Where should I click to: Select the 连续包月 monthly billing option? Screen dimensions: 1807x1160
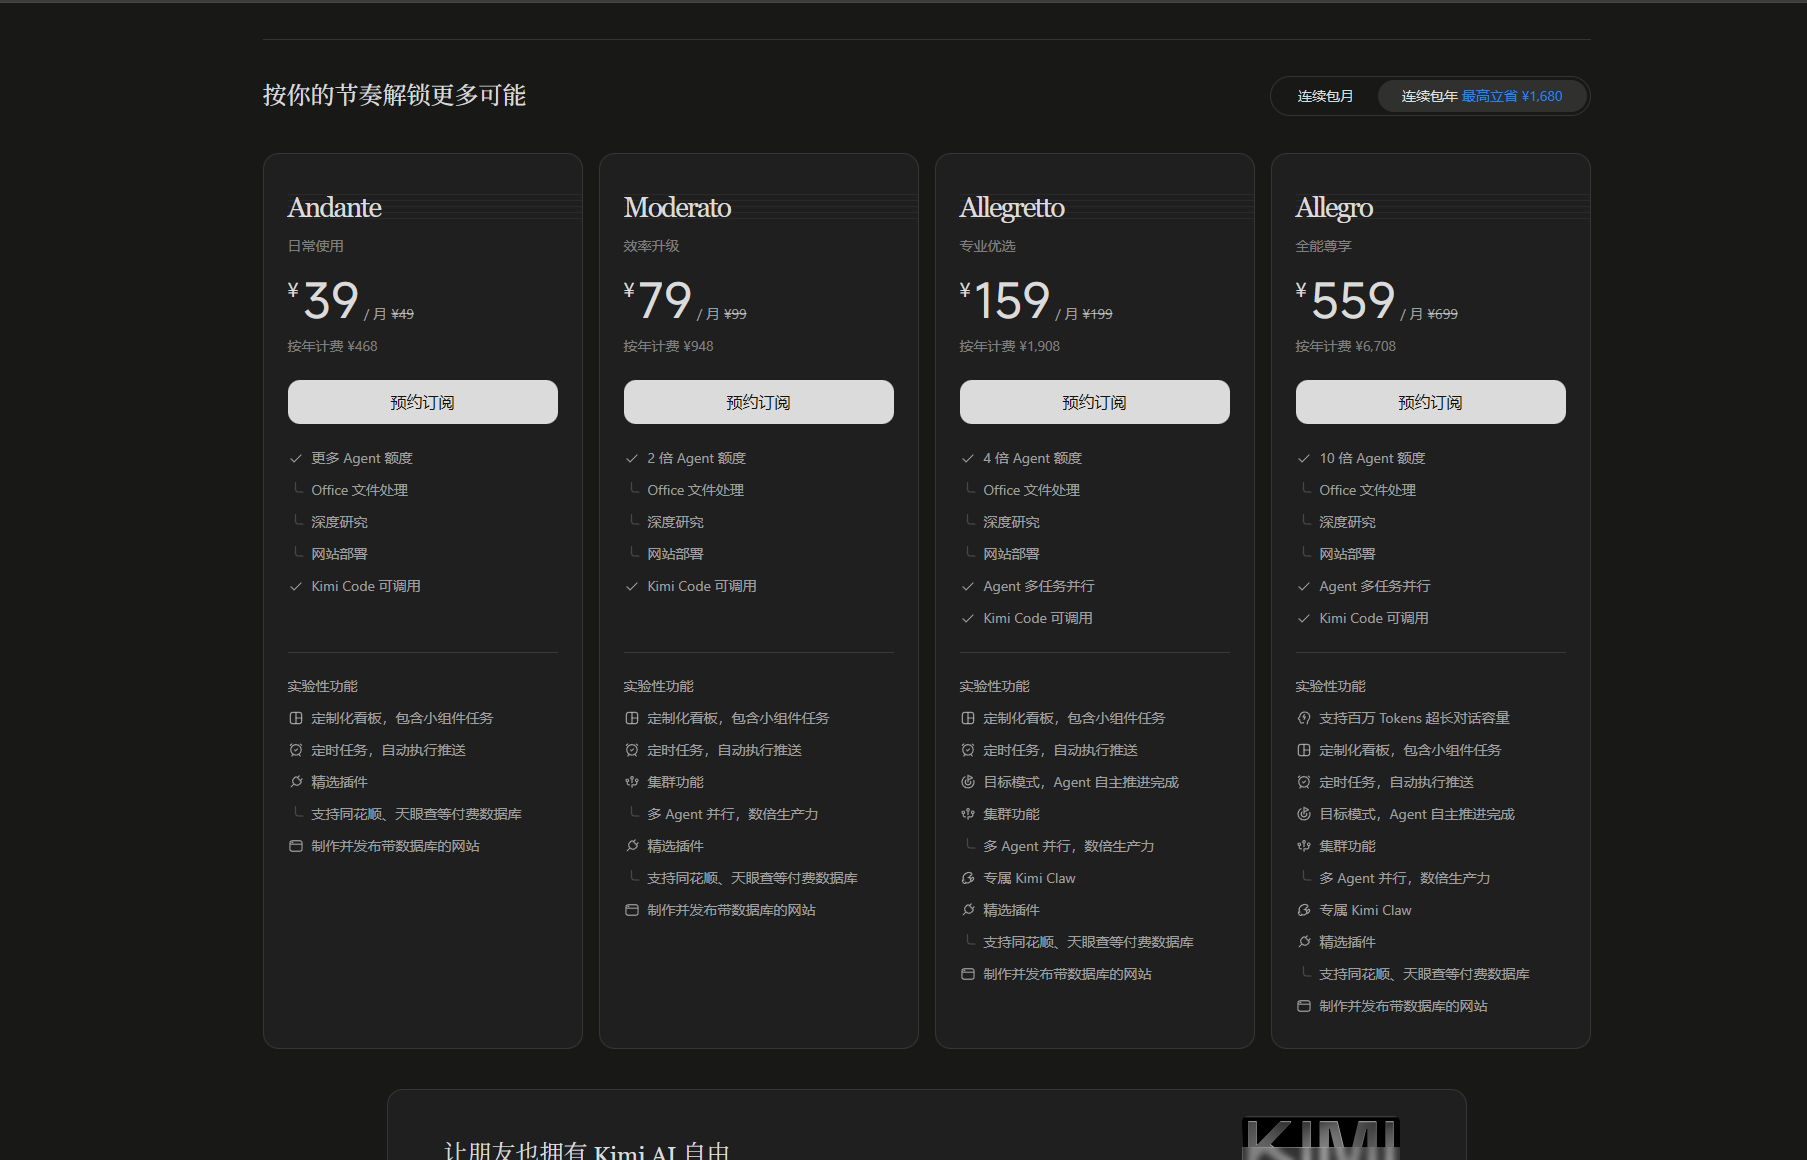pyautogui.click(x=1325, y=96)
